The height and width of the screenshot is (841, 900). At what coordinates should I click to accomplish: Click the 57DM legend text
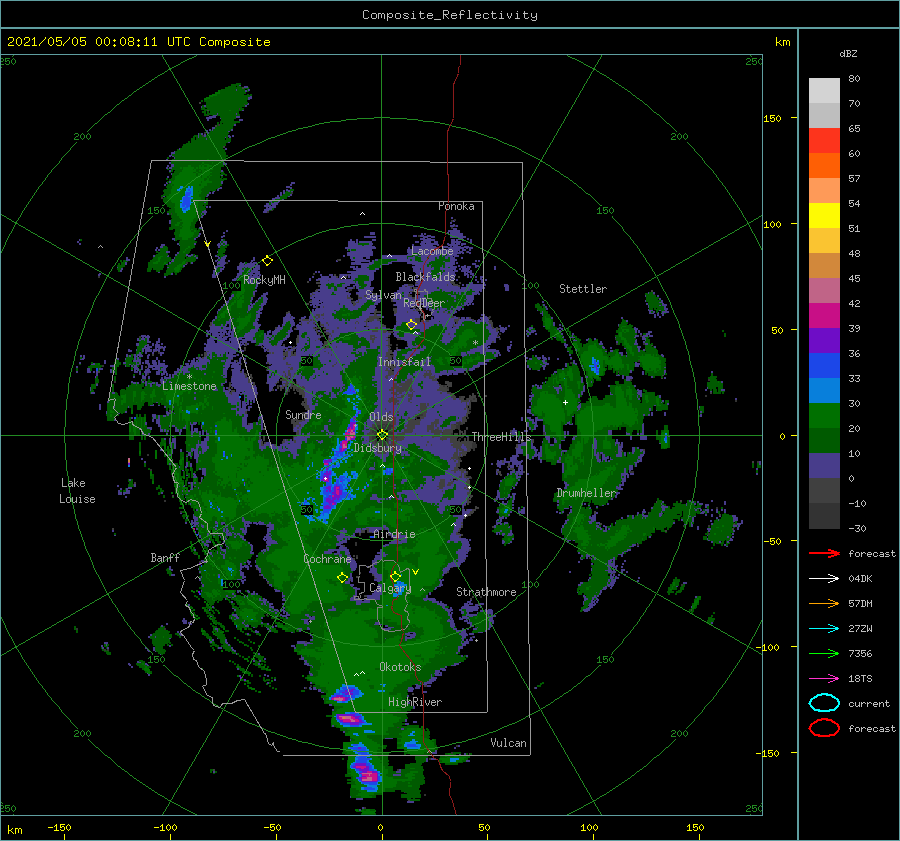point(860,603)
